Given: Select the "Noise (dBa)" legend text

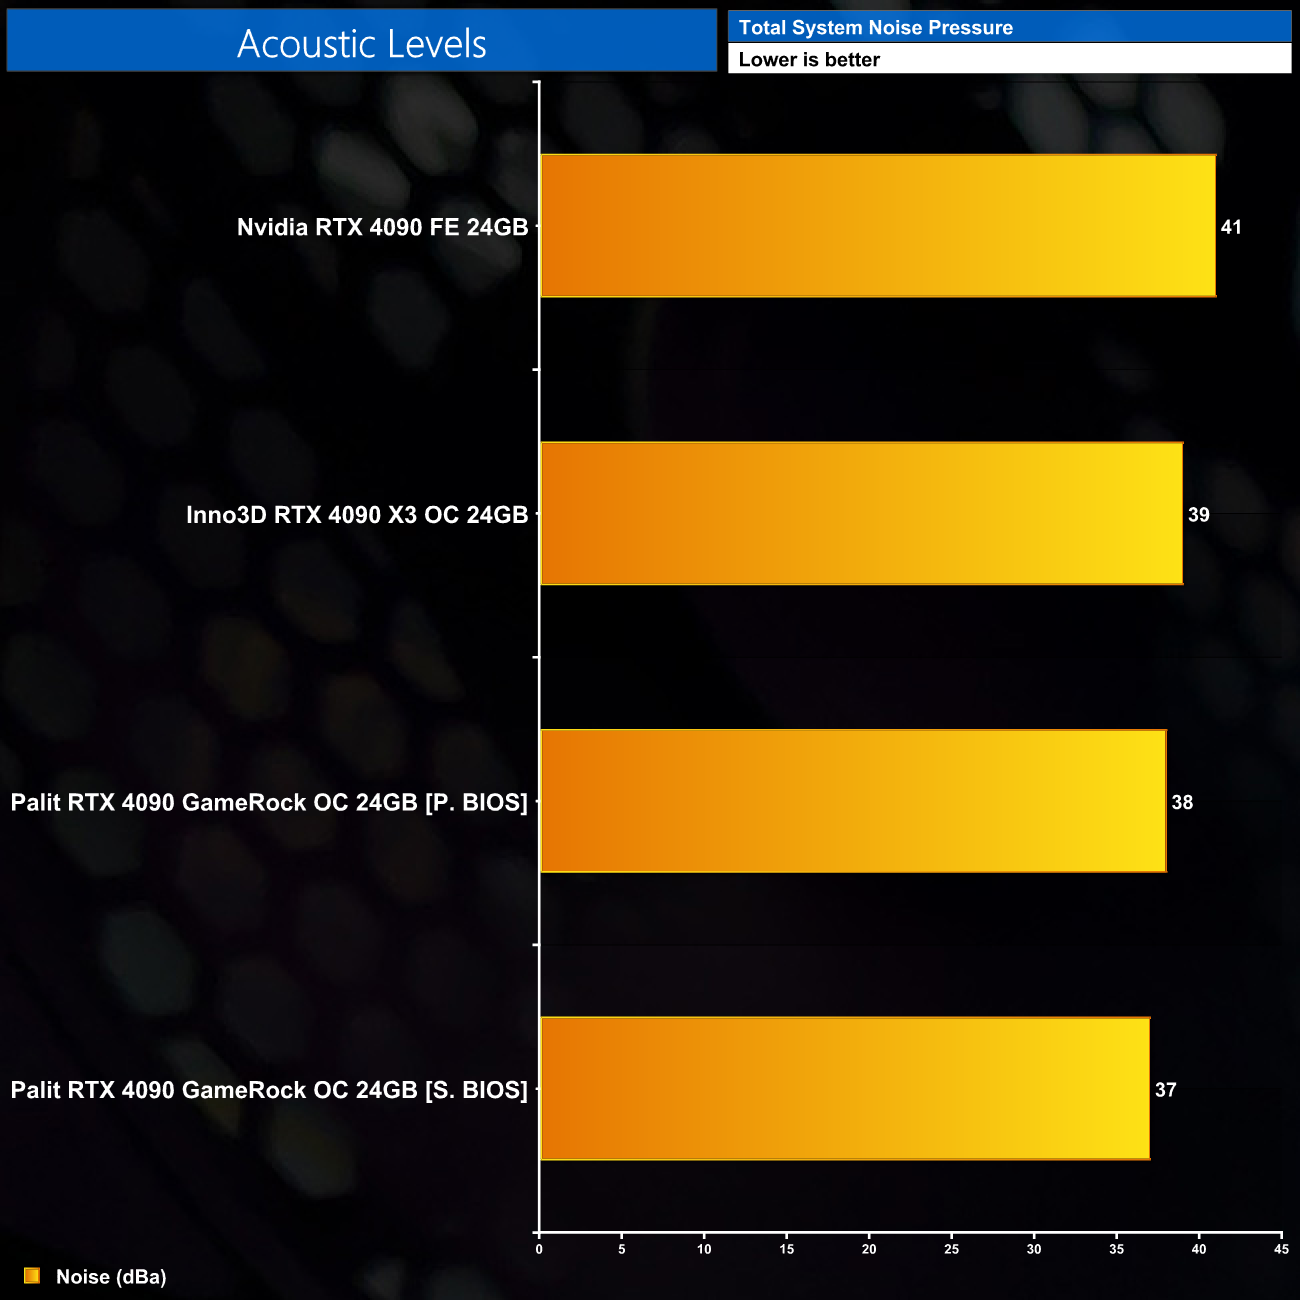Looking at the screenshot, I should pyautogui.click(x=111, y=1277).
